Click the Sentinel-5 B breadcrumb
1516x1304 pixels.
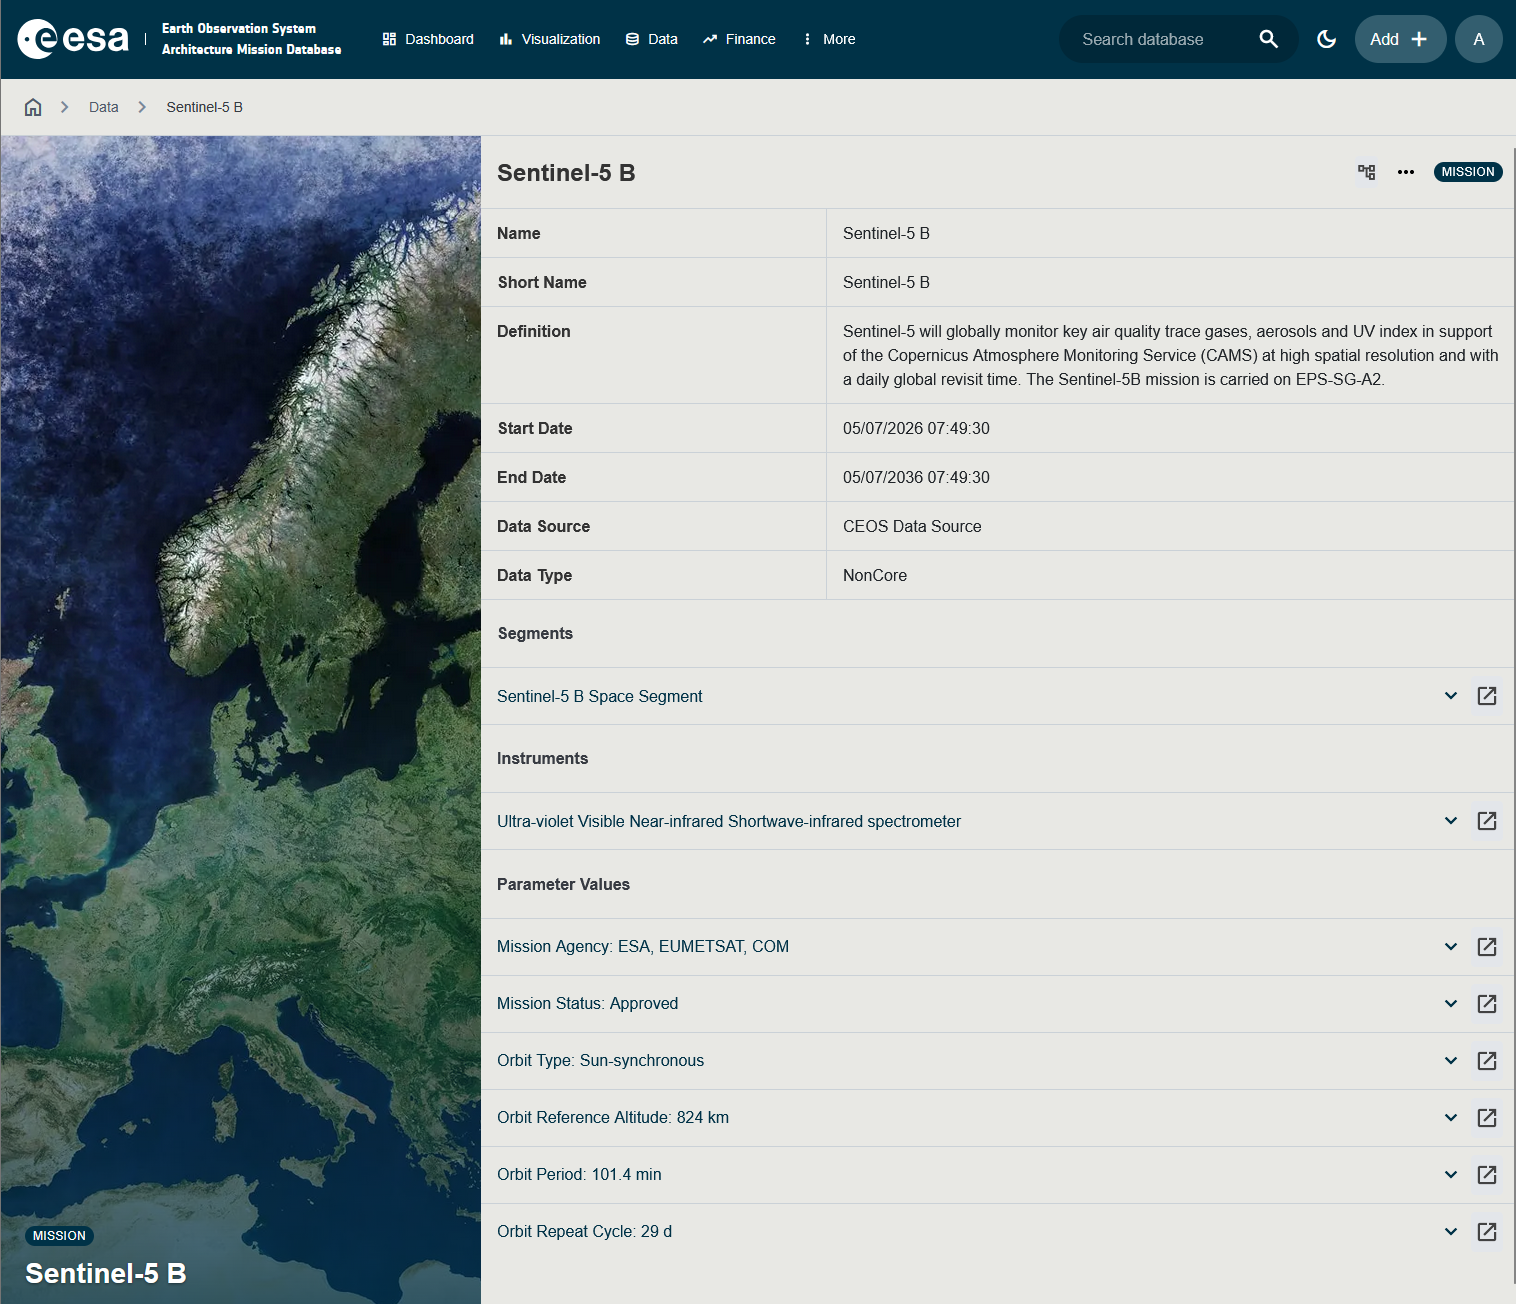[x=205, y=107]
